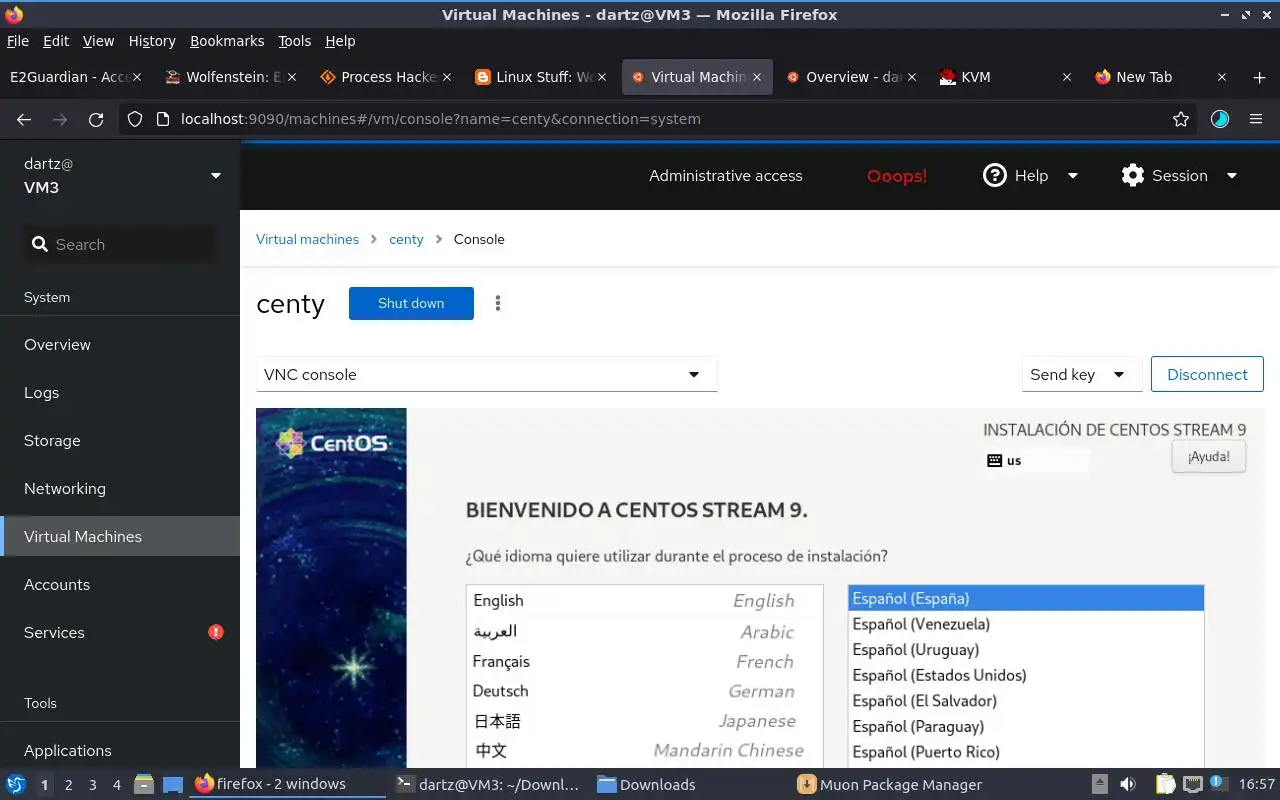This screenshot has height=800, width=1280.
Task: Open the View menu in Firefox
Action: (98, 41)
